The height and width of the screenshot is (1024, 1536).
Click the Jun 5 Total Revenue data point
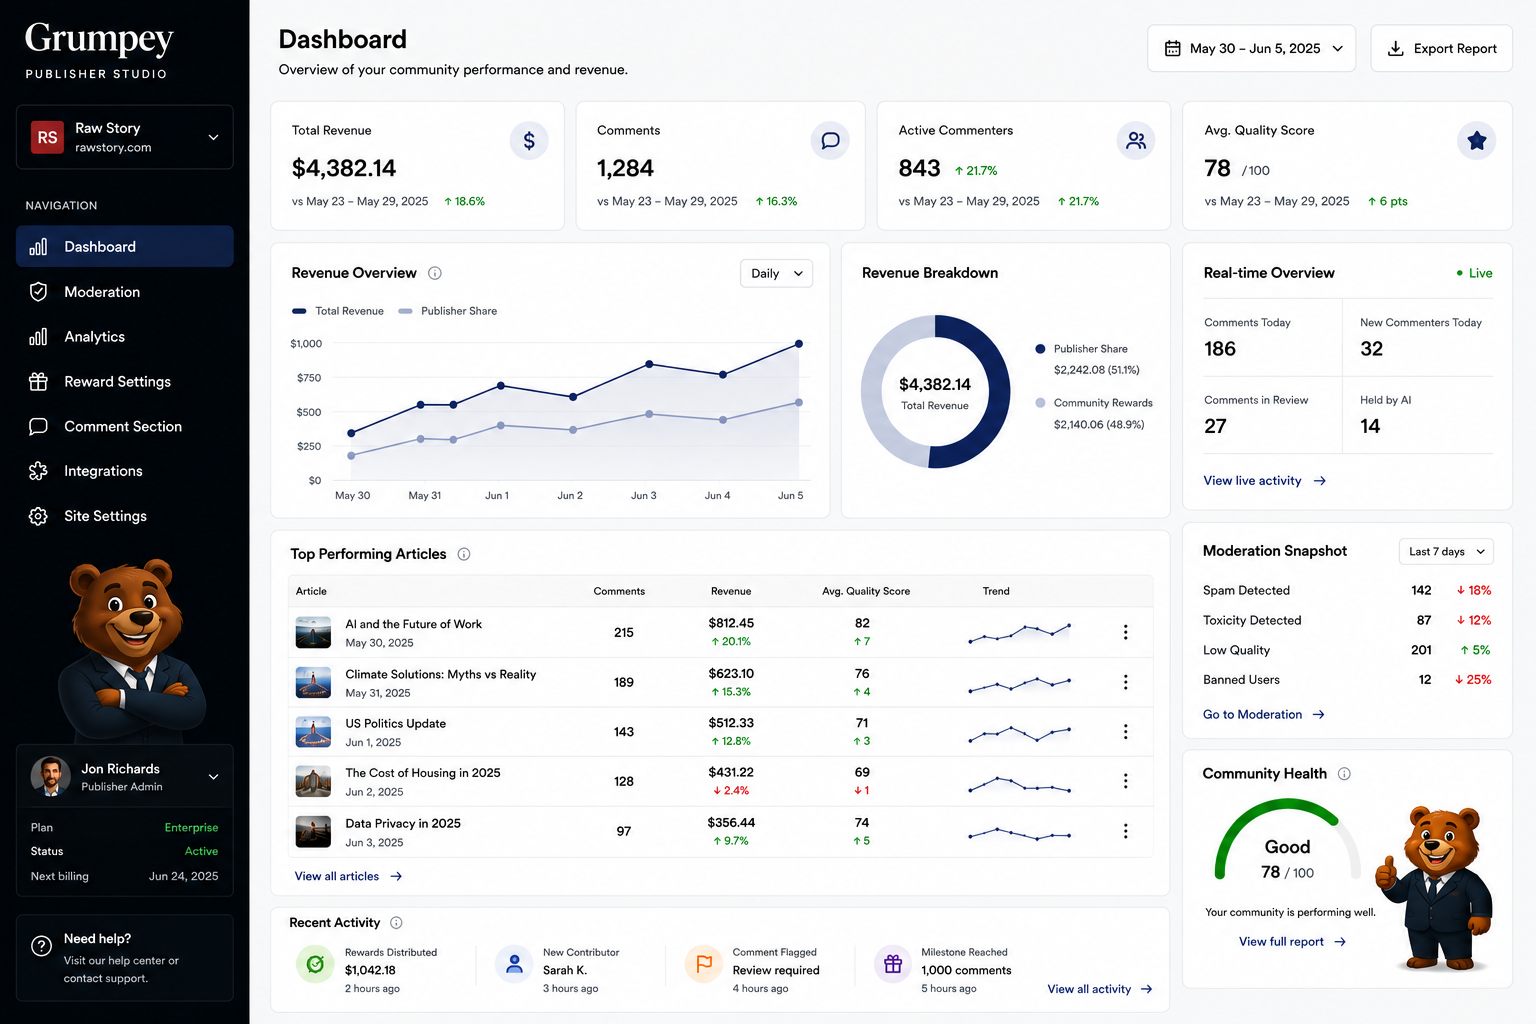tap(799, 343)
